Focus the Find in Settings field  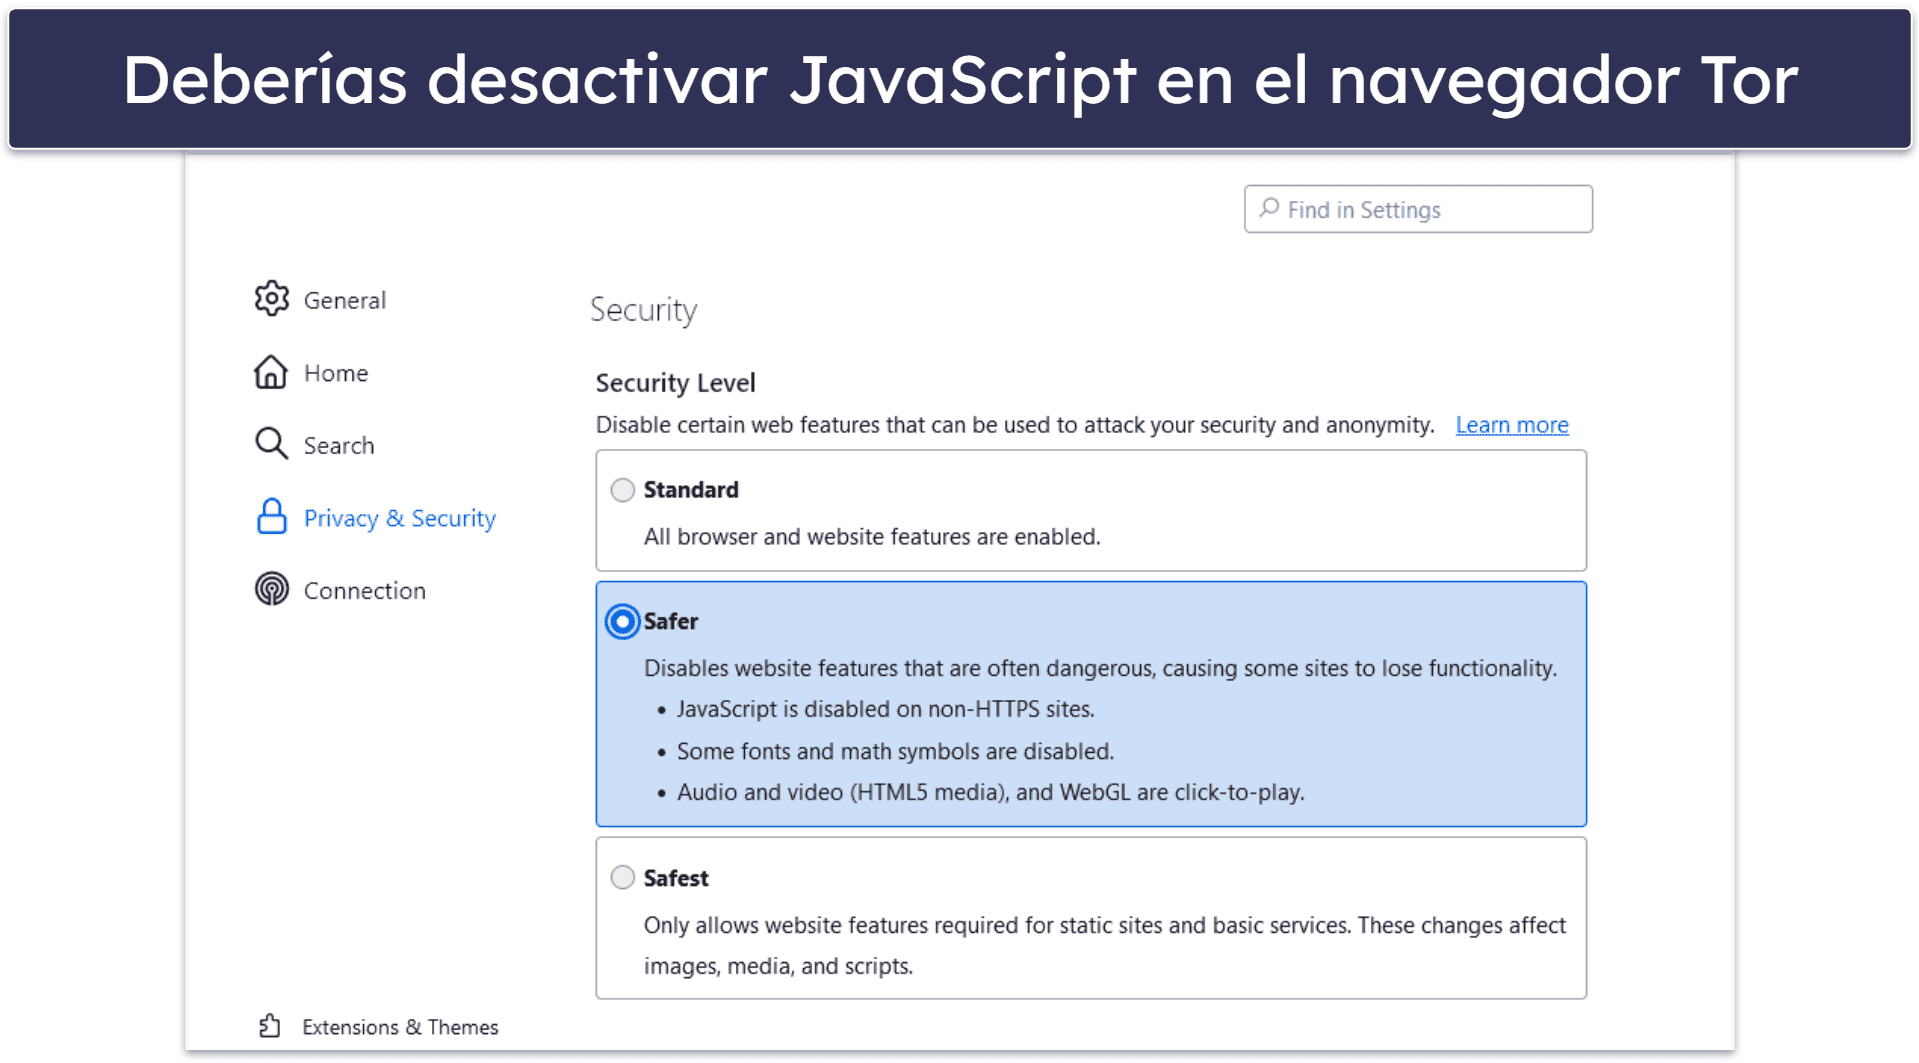coord(1418,209)
